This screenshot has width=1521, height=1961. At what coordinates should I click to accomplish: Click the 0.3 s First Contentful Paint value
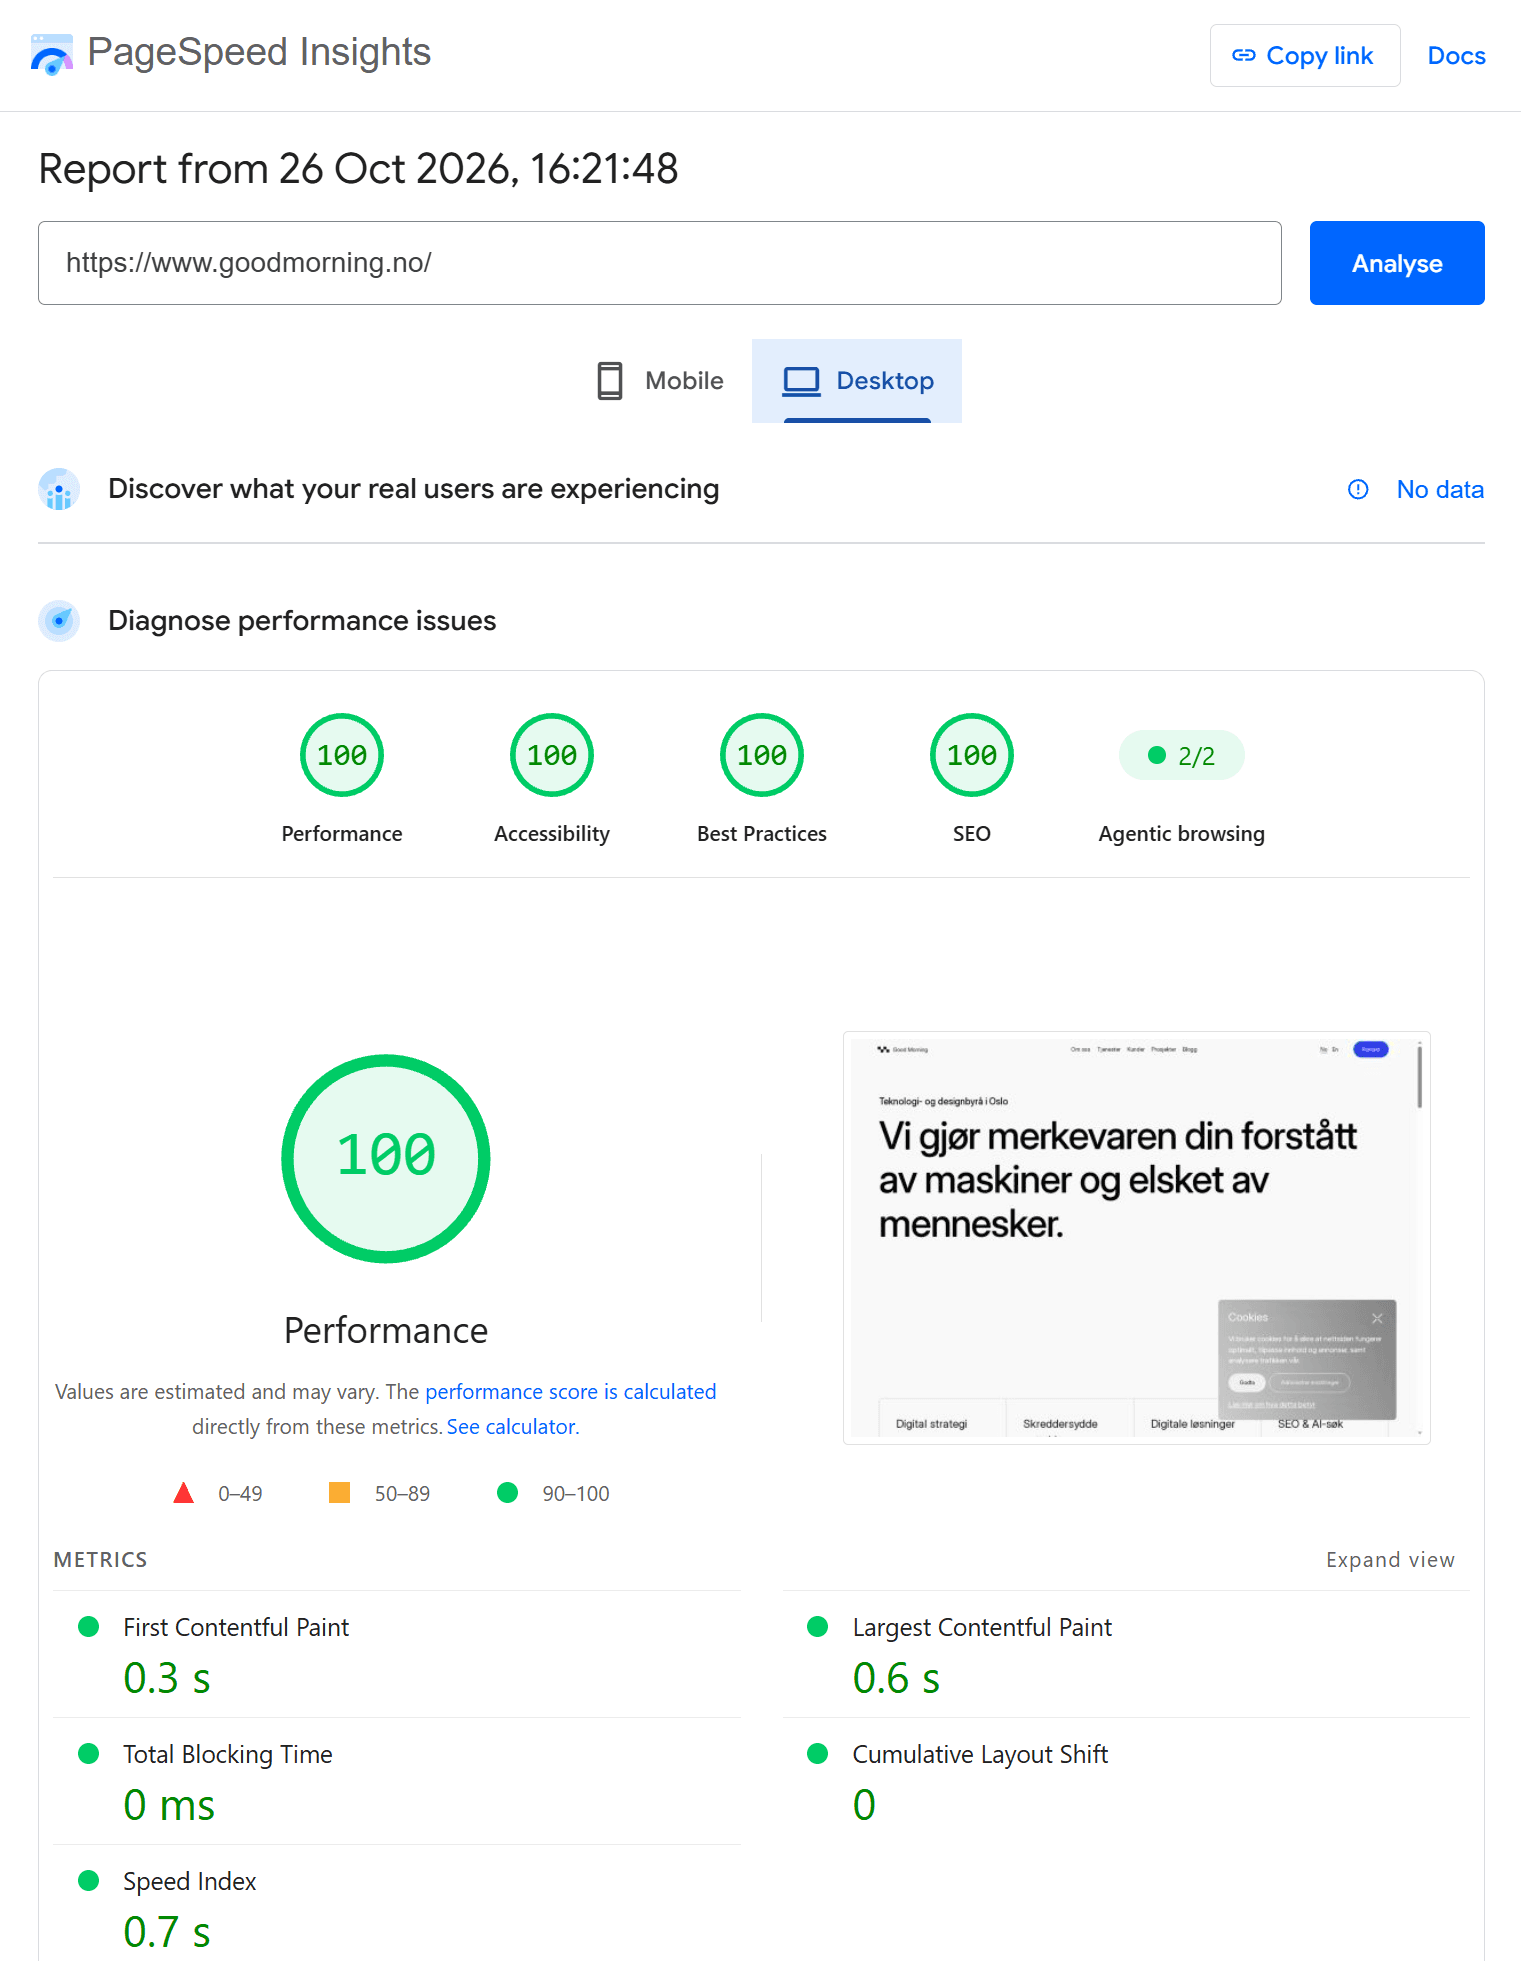coord(167,1678)
